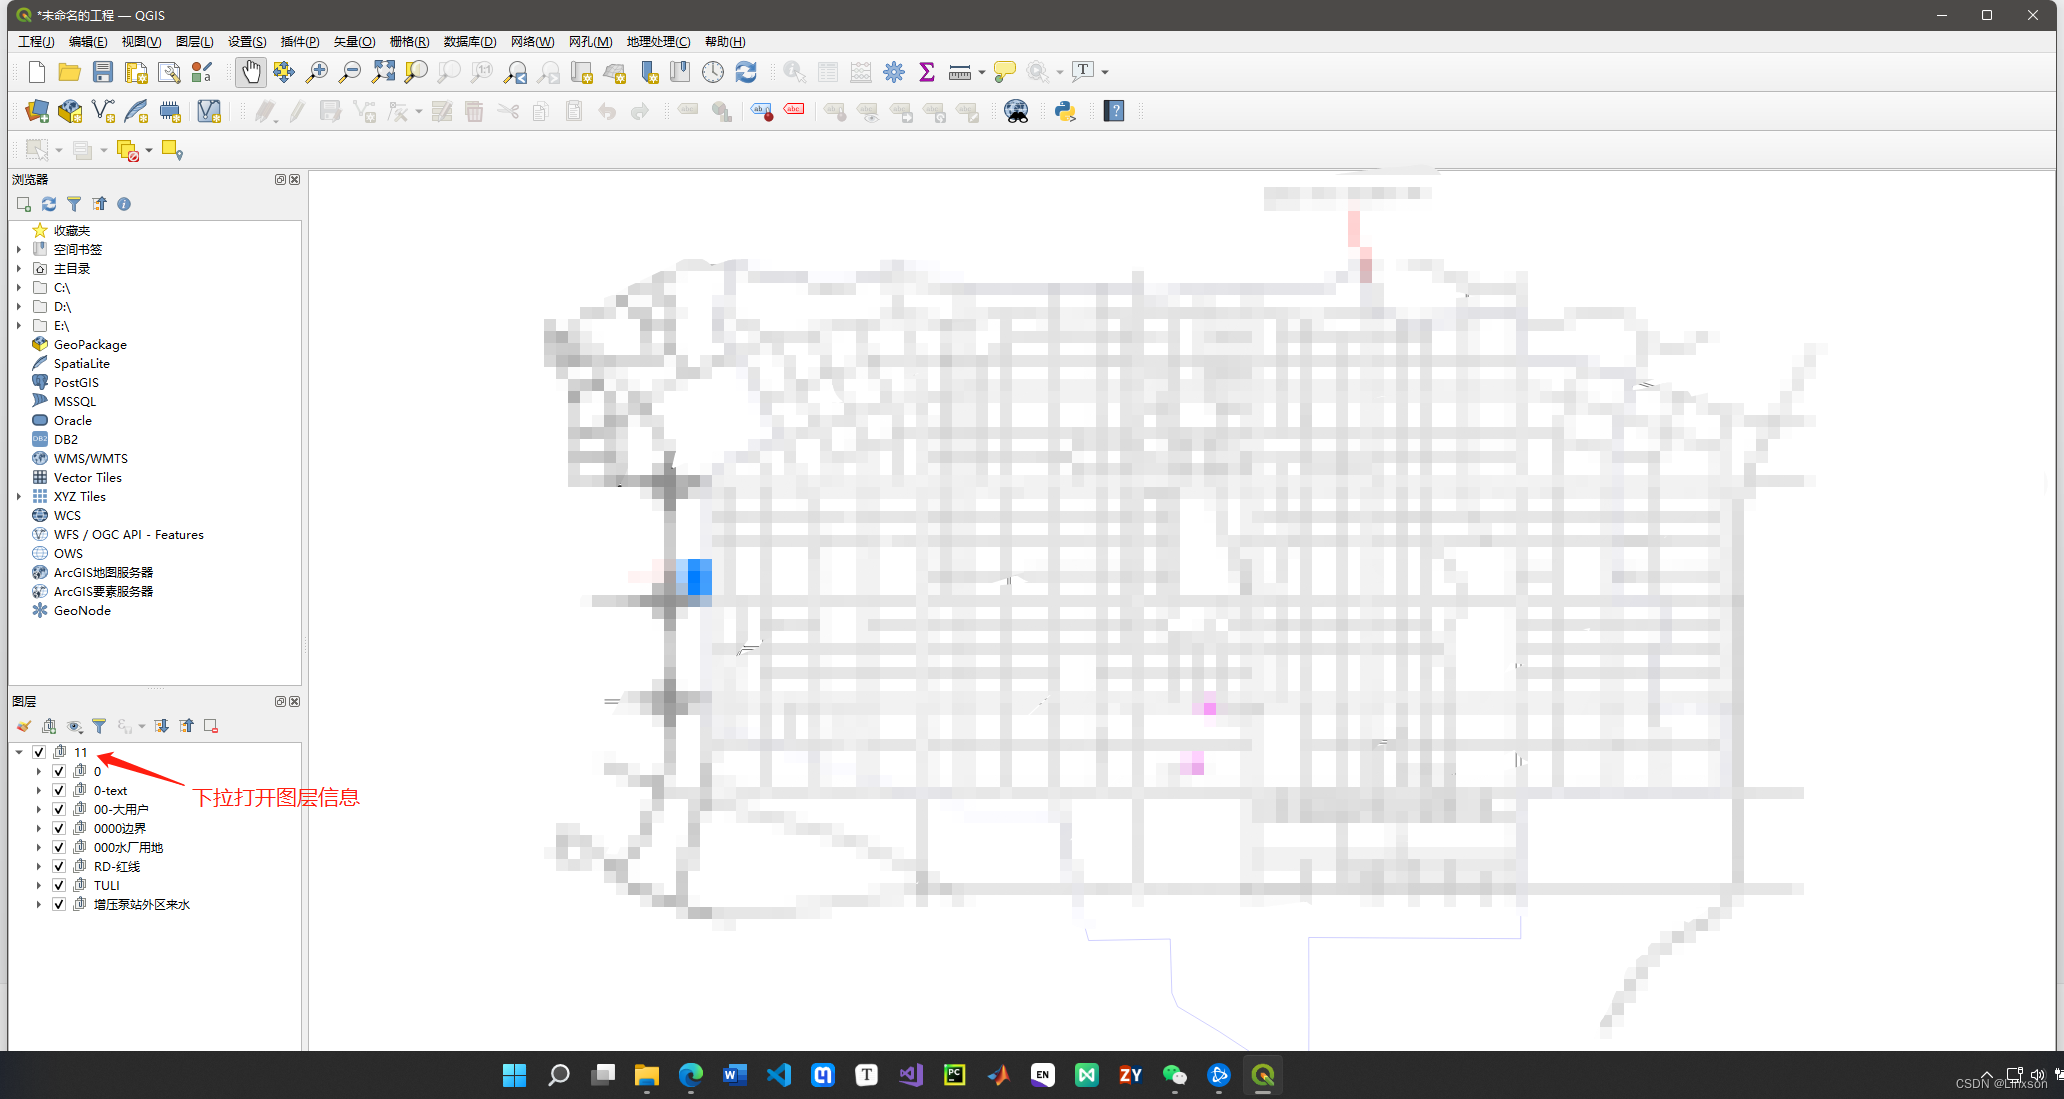Screen dimensions: 2064x1099
Task: Toggle visibility of 0-text layer
Action: coord(59,790)
